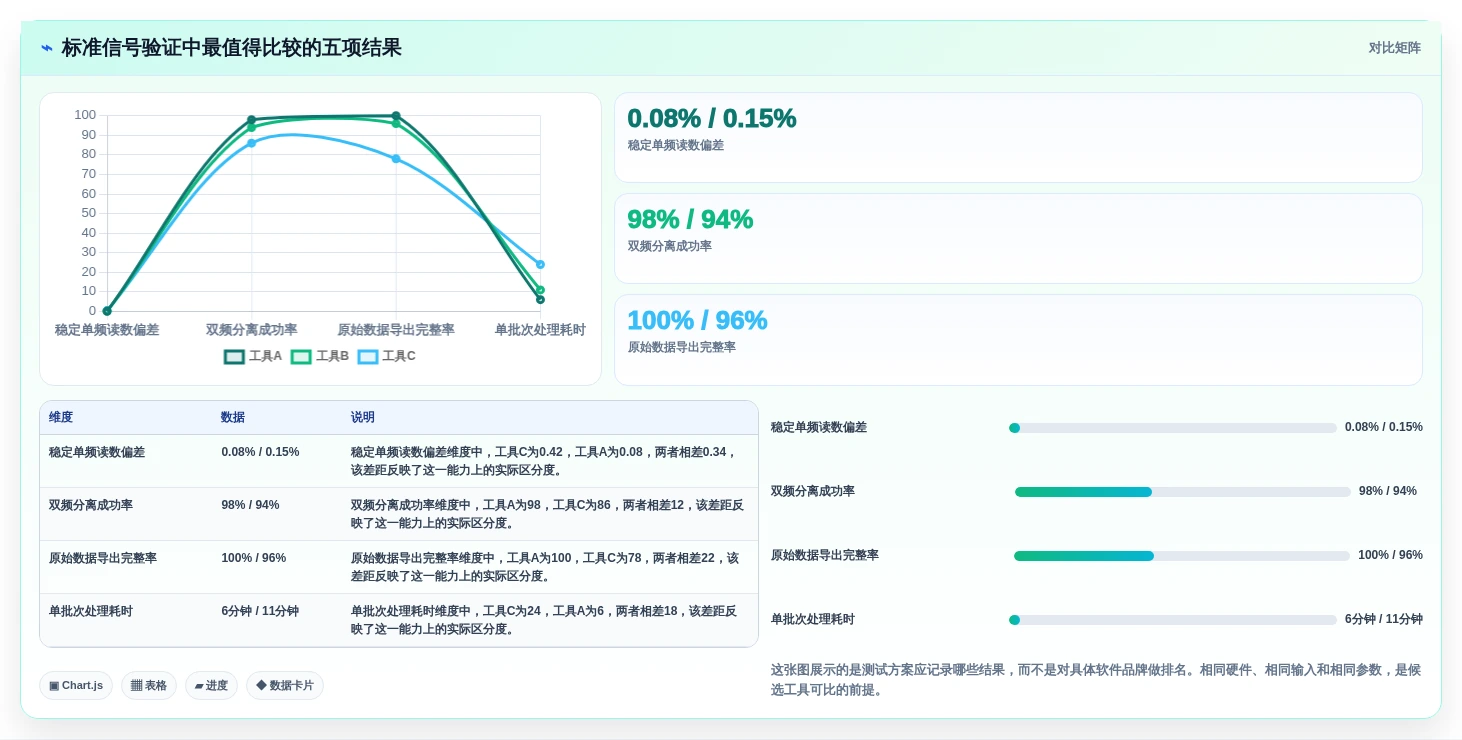Click 工具A data point at 双频分离成功率

coord(251,120)
